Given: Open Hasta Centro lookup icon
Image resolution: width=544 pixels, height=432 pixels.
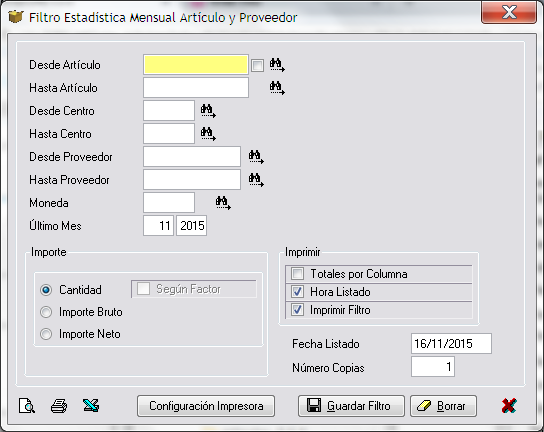Looking at the screenshot, I should (x=208, y=134).
